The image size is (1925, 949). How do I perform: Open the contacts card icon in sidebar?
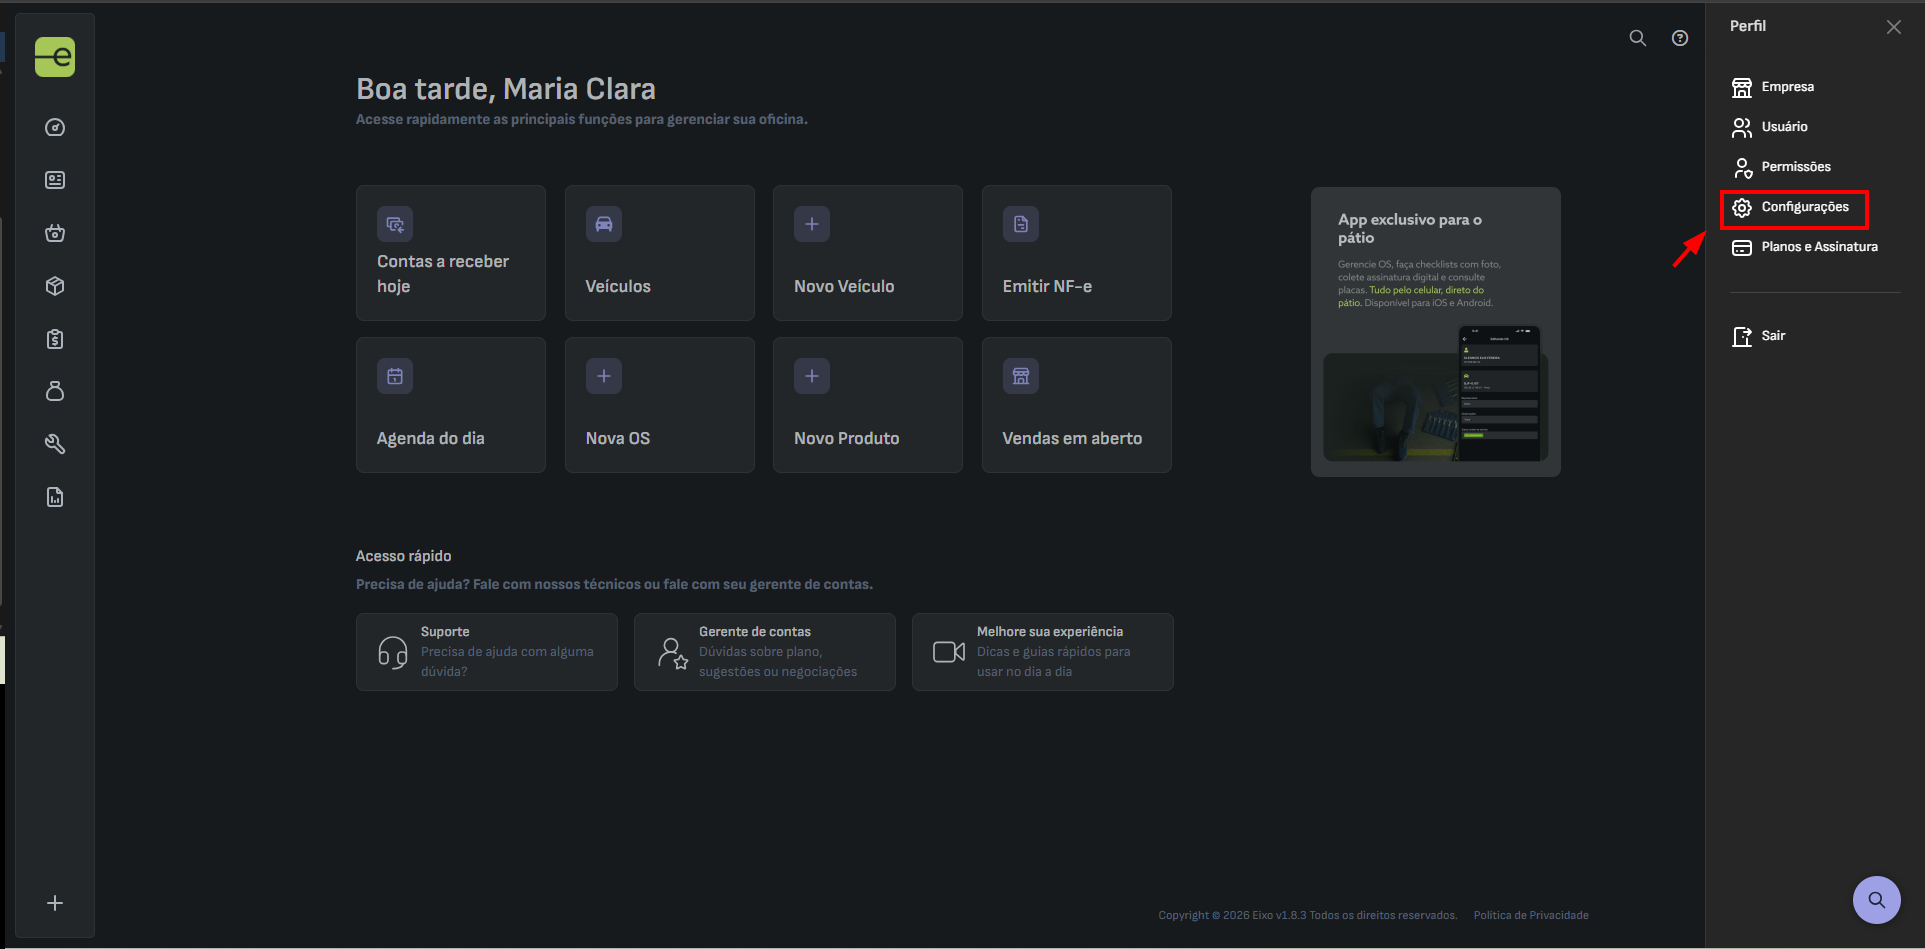tap(55, 180)
